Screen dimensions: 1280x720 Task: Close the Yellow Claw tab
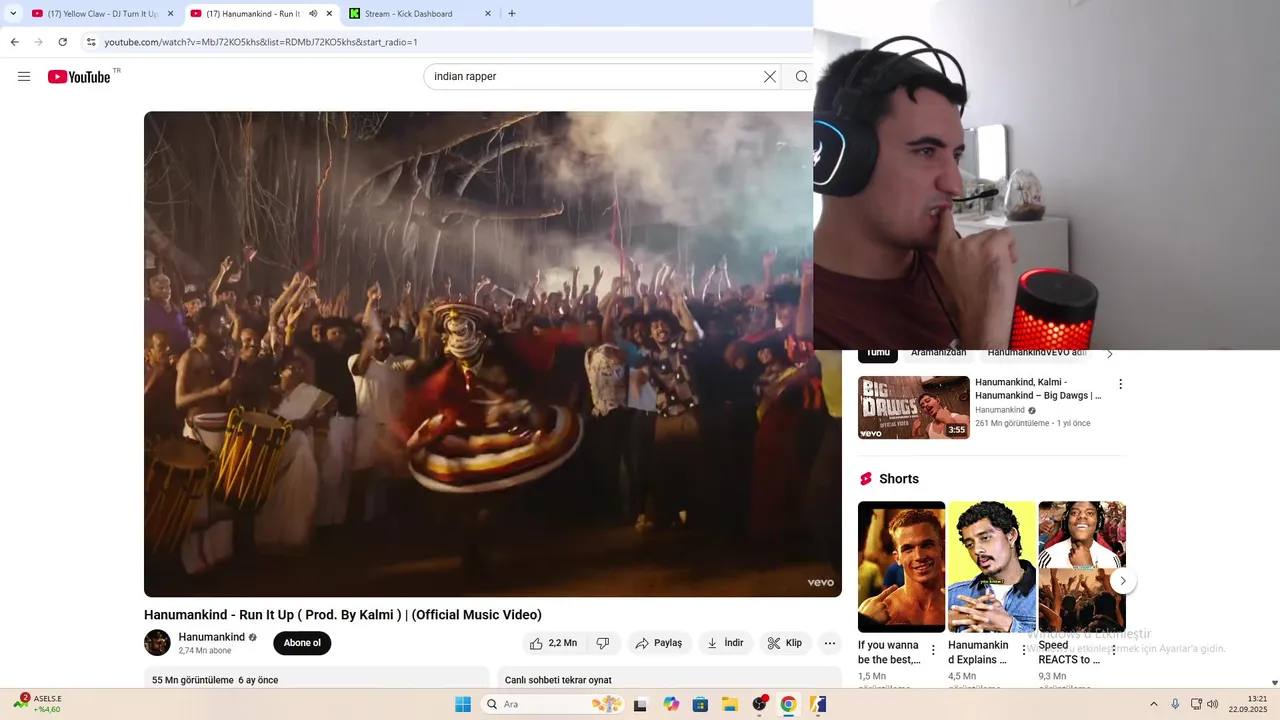click(170, 14)
